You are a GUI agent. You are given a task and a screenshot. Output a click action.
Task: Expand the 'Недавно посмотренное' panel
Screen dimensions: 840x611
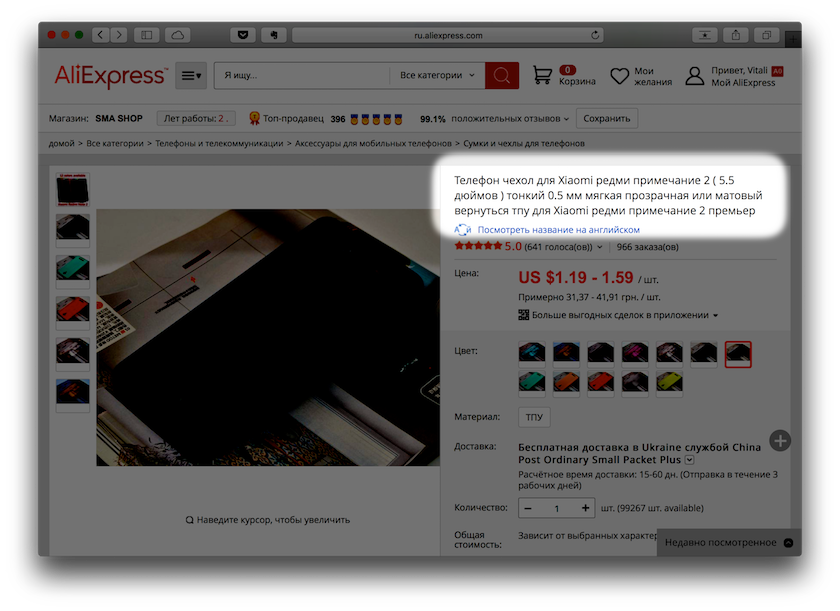(x=729, y=542)
